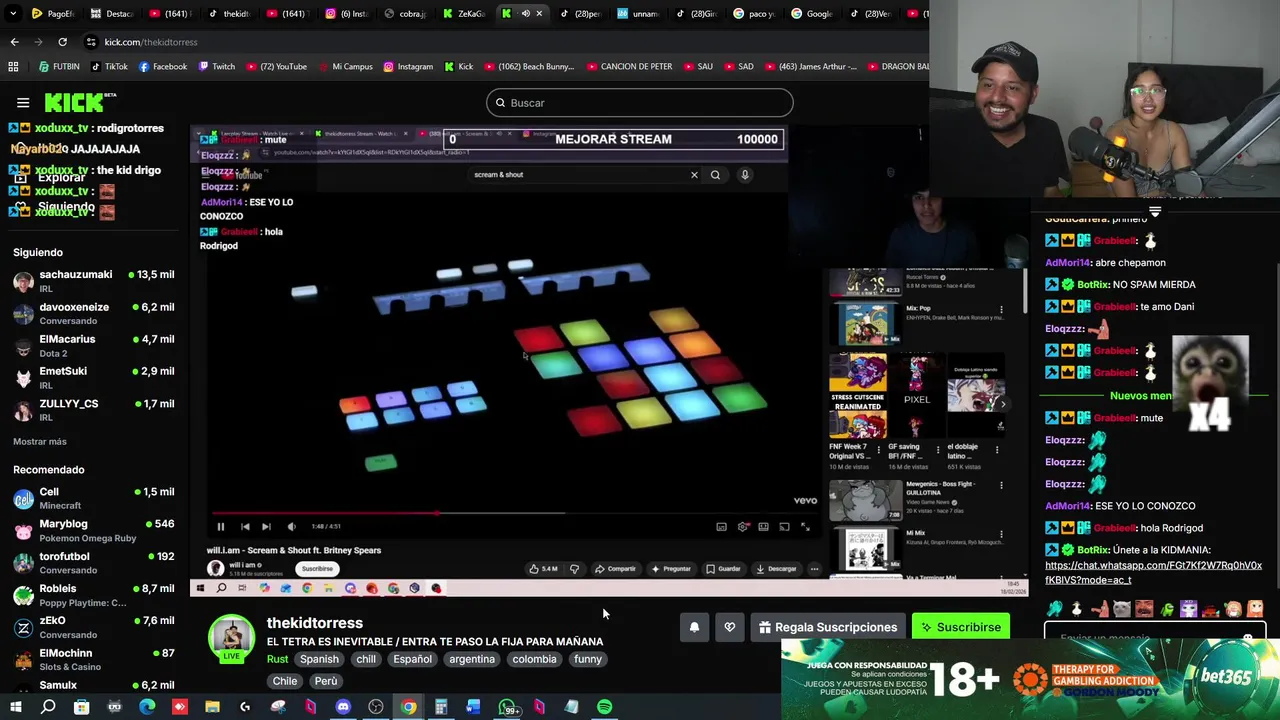The width and height of the screenshot is (1280, 720).
Task: Open the three-dot more actions under video
Action: 814,569
